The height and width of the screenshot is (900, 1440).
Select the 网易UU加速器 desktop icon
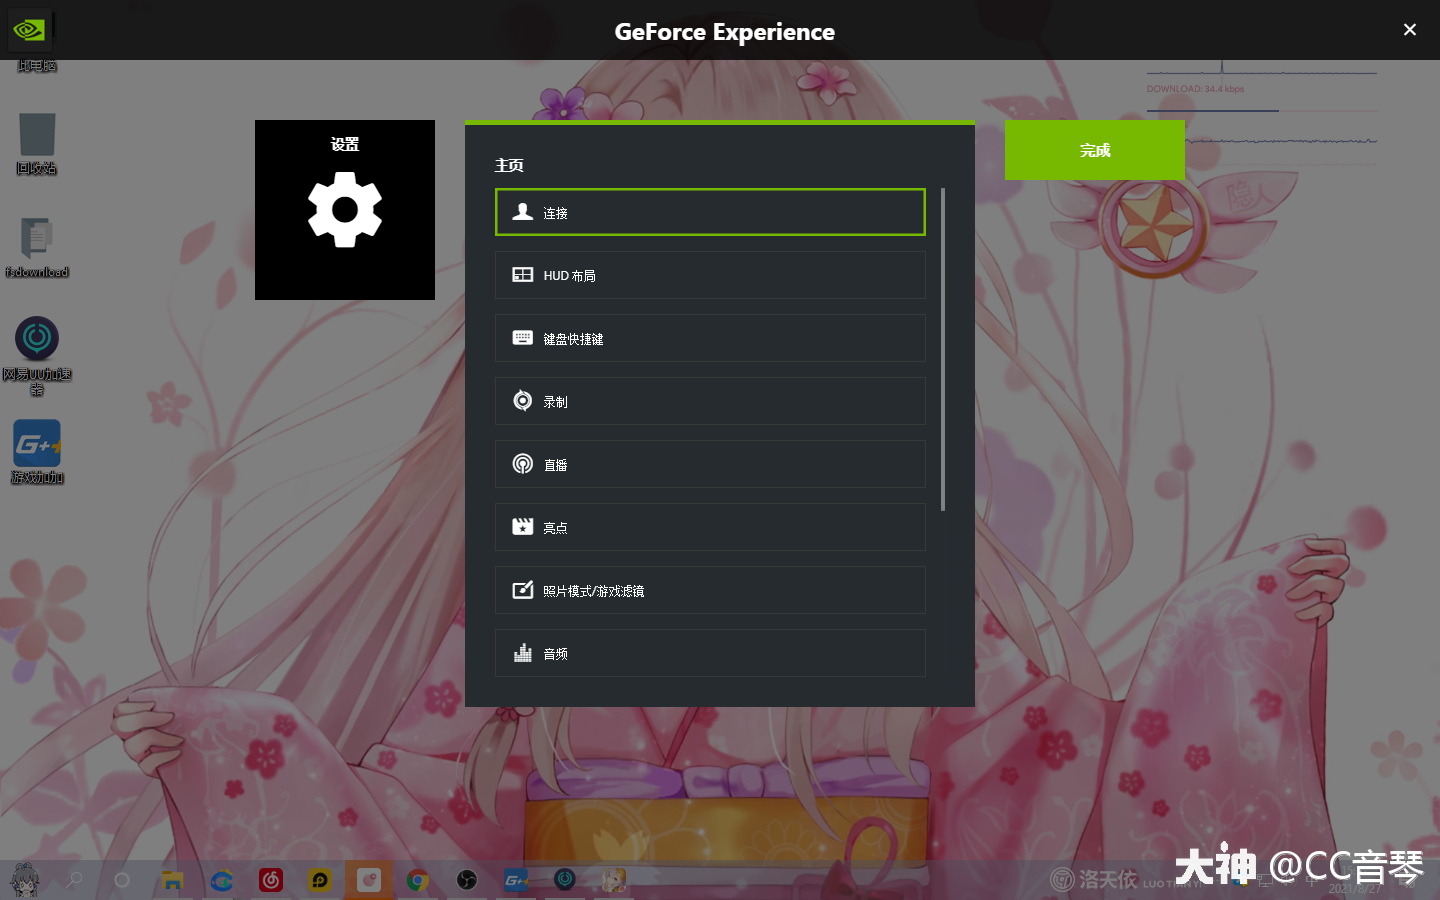(x=37, y=356)
